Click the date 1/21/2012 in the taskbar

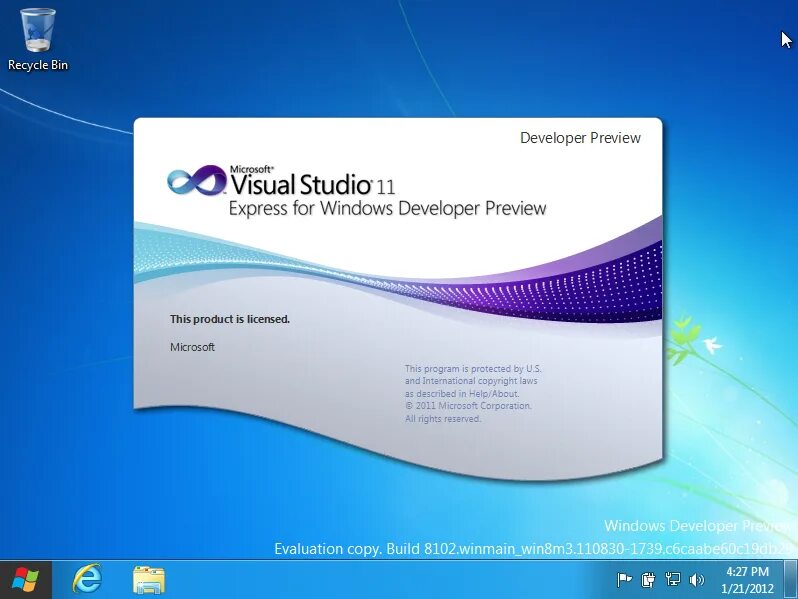pyautogui.click(x=747, y=589)
